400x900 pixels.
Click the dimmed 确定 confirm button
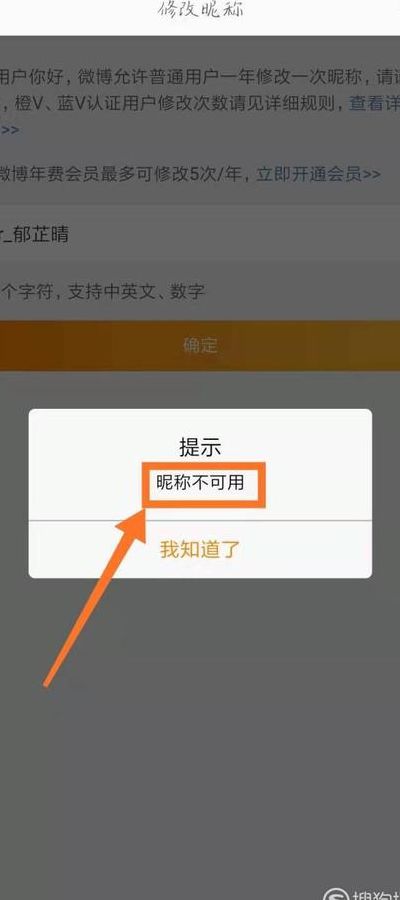200,346
